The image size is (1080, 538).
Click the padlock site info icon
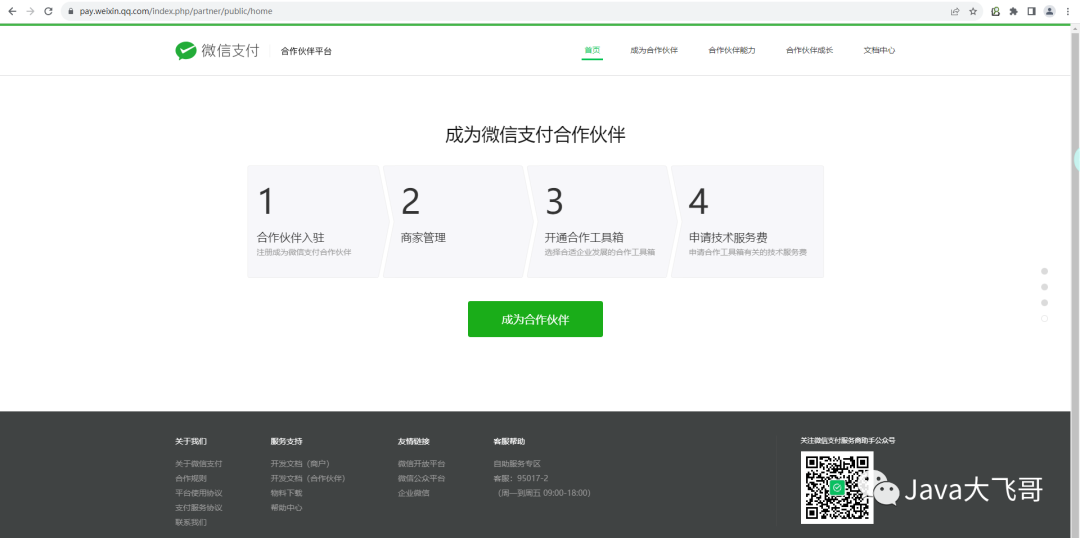pos(70,12)
